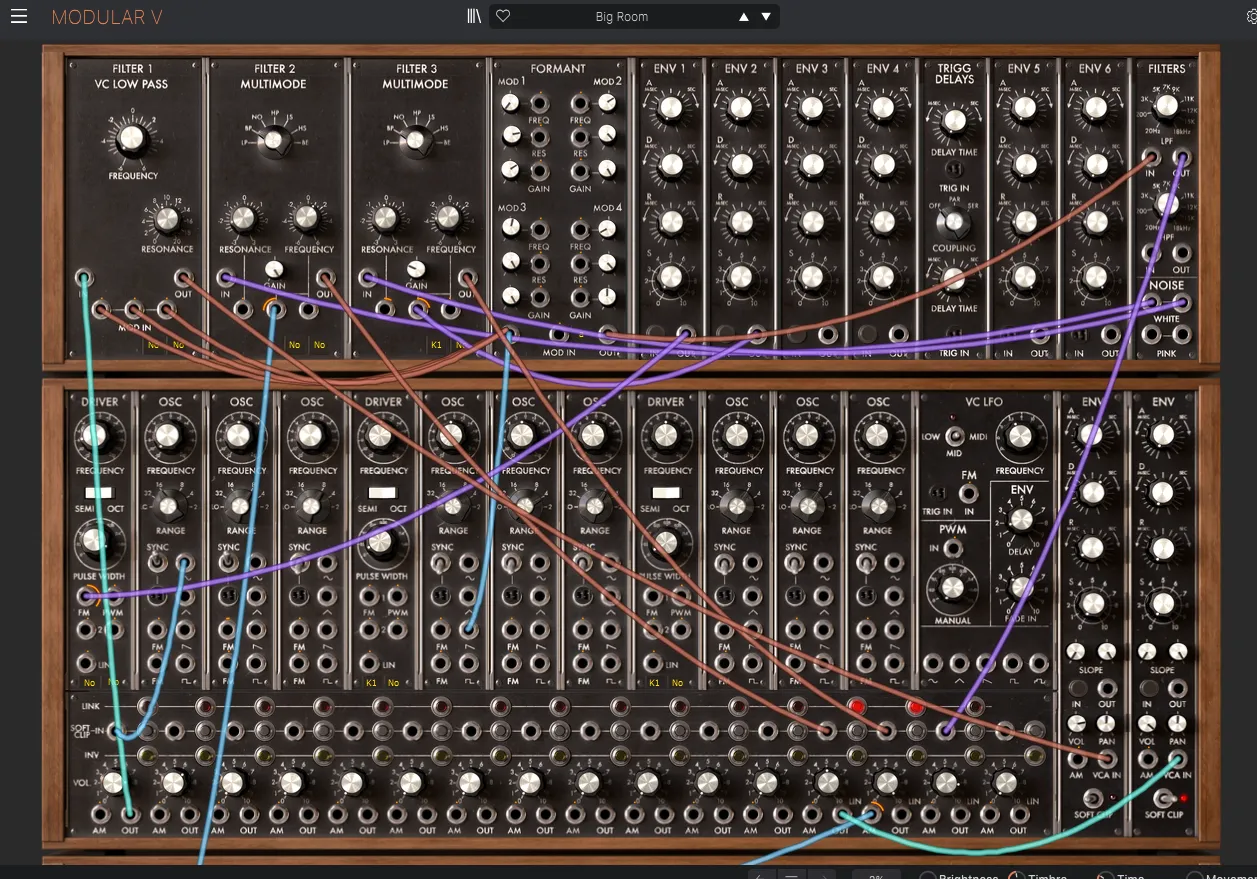
Task: Load previous preset with up arrow
Action: click(x=743, y=16)
